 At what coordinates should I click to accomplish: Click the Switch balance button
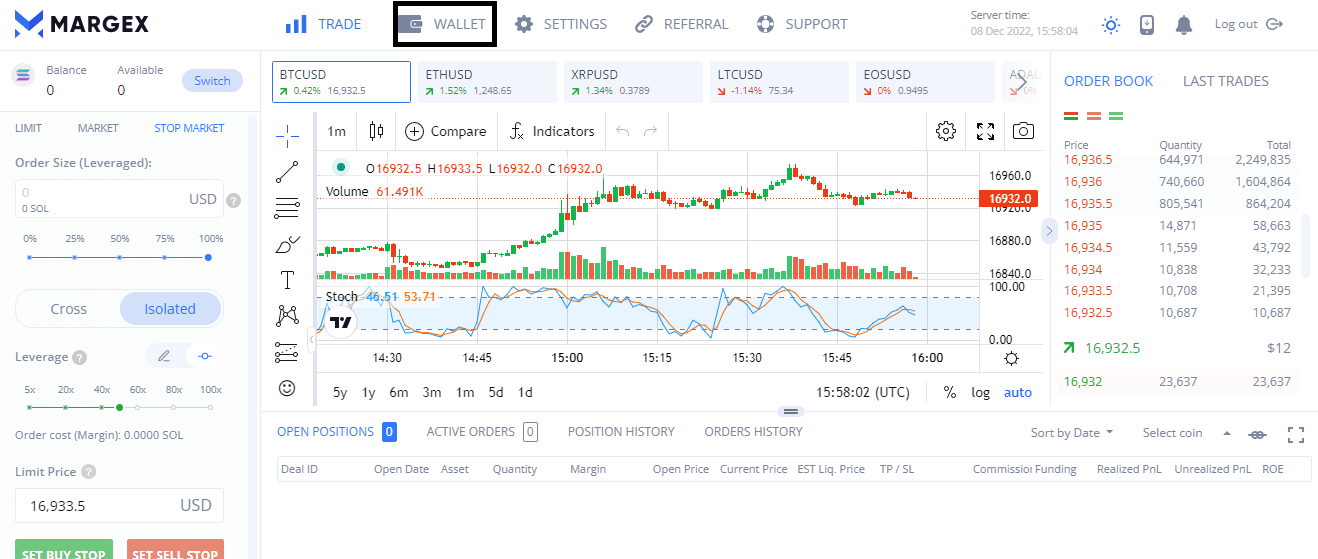(212, 81)
